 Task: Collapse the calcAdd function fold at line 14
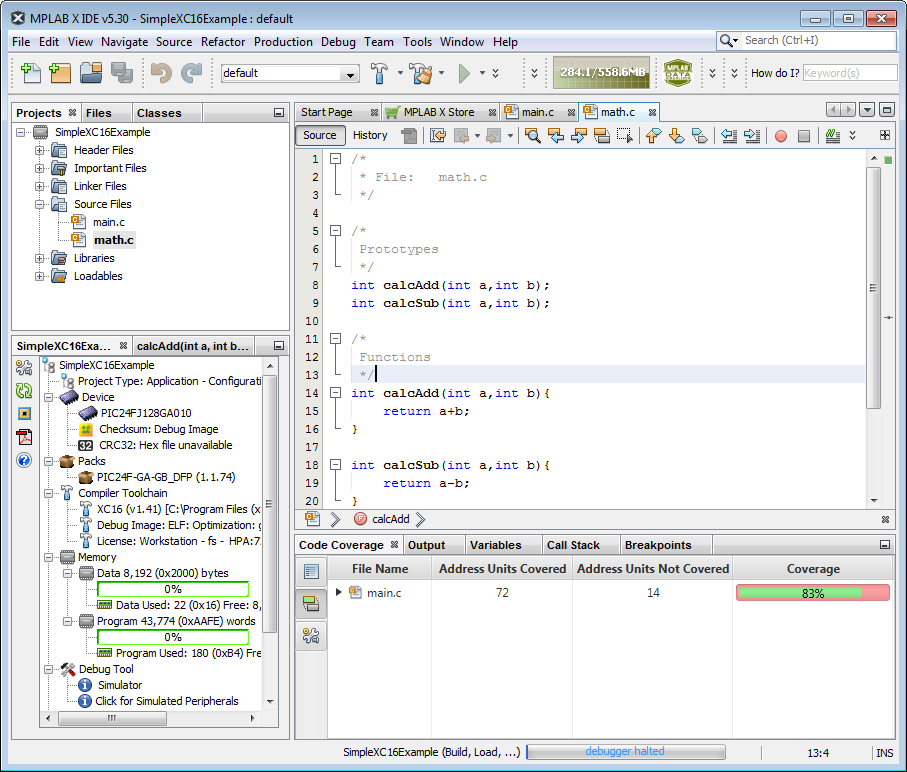click(335, 393)
